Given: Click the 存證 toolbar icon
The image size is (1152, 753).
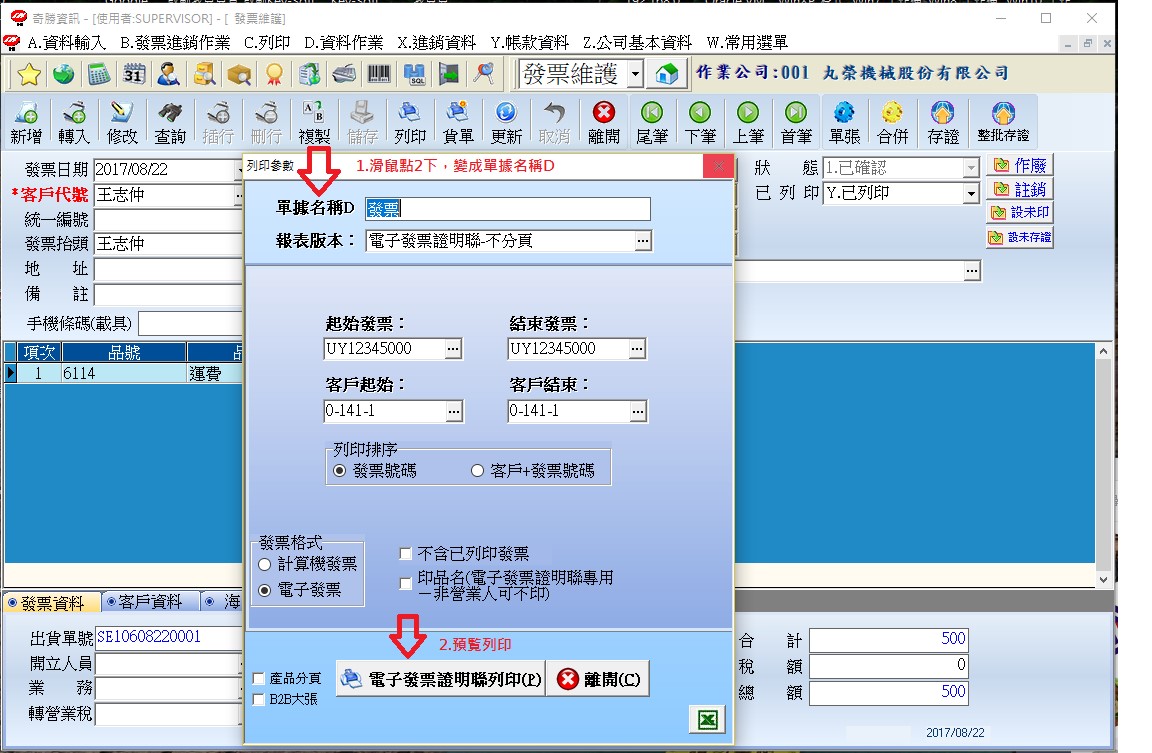Looking at the screenshot, I should point(941,120).
